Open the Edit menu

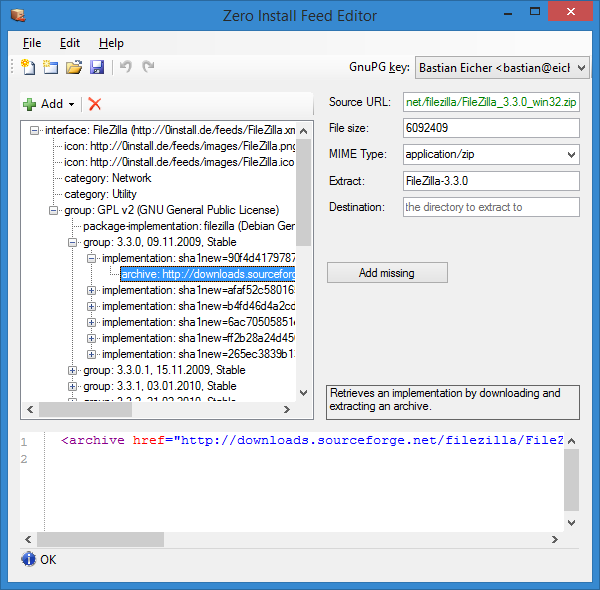[x=70, y=43]
